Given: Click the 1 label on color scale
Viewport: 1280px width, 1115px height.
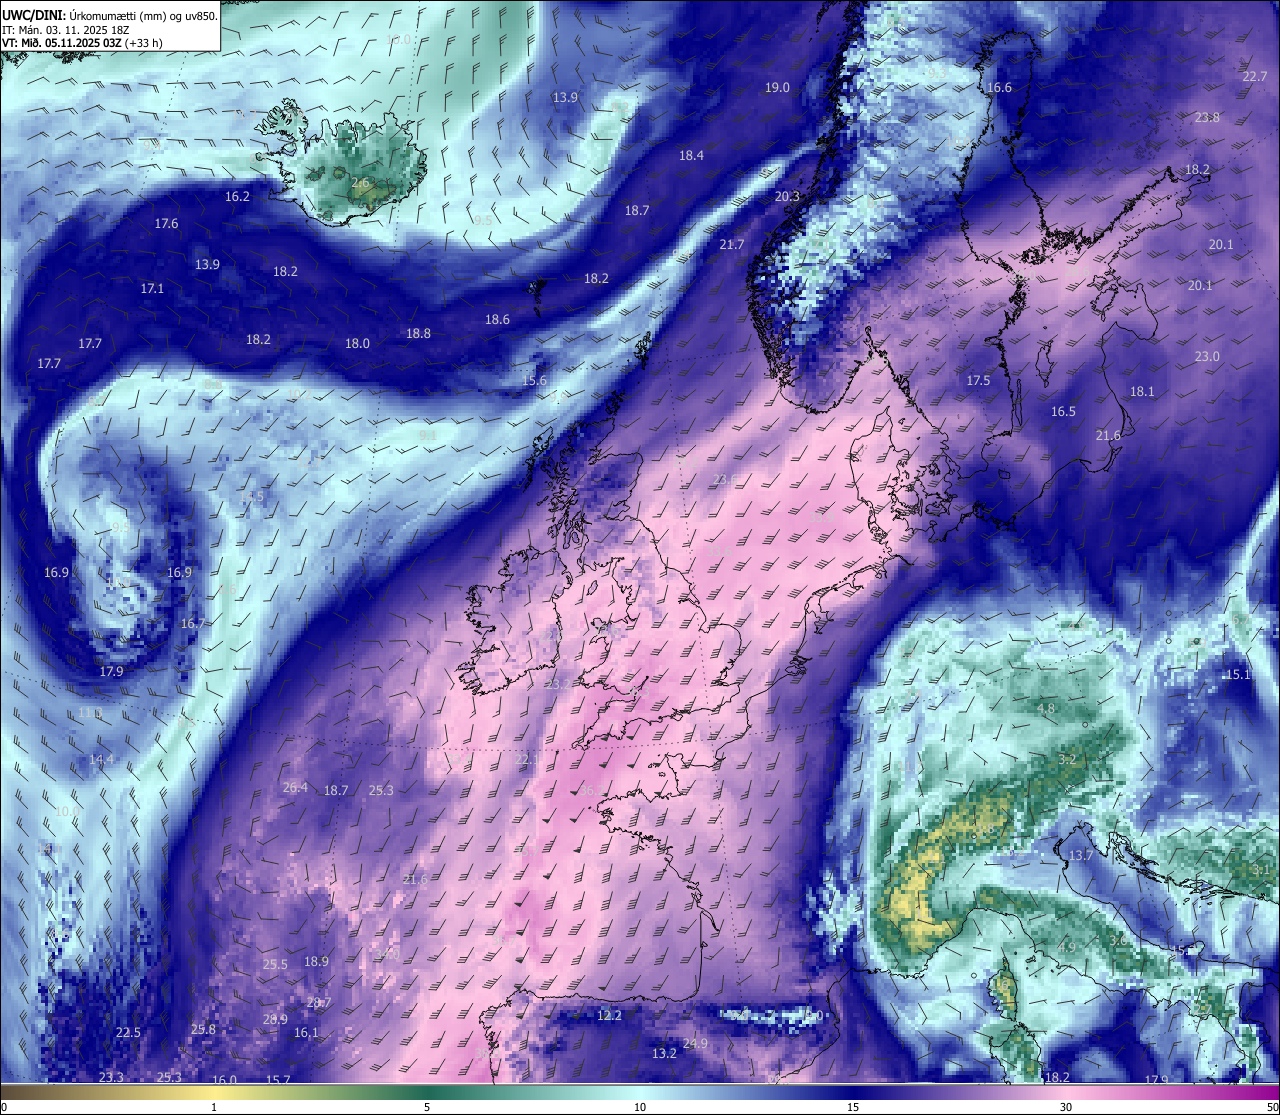Looking at the screenshot, I should pyautogui.click(x=214, y=1107).
